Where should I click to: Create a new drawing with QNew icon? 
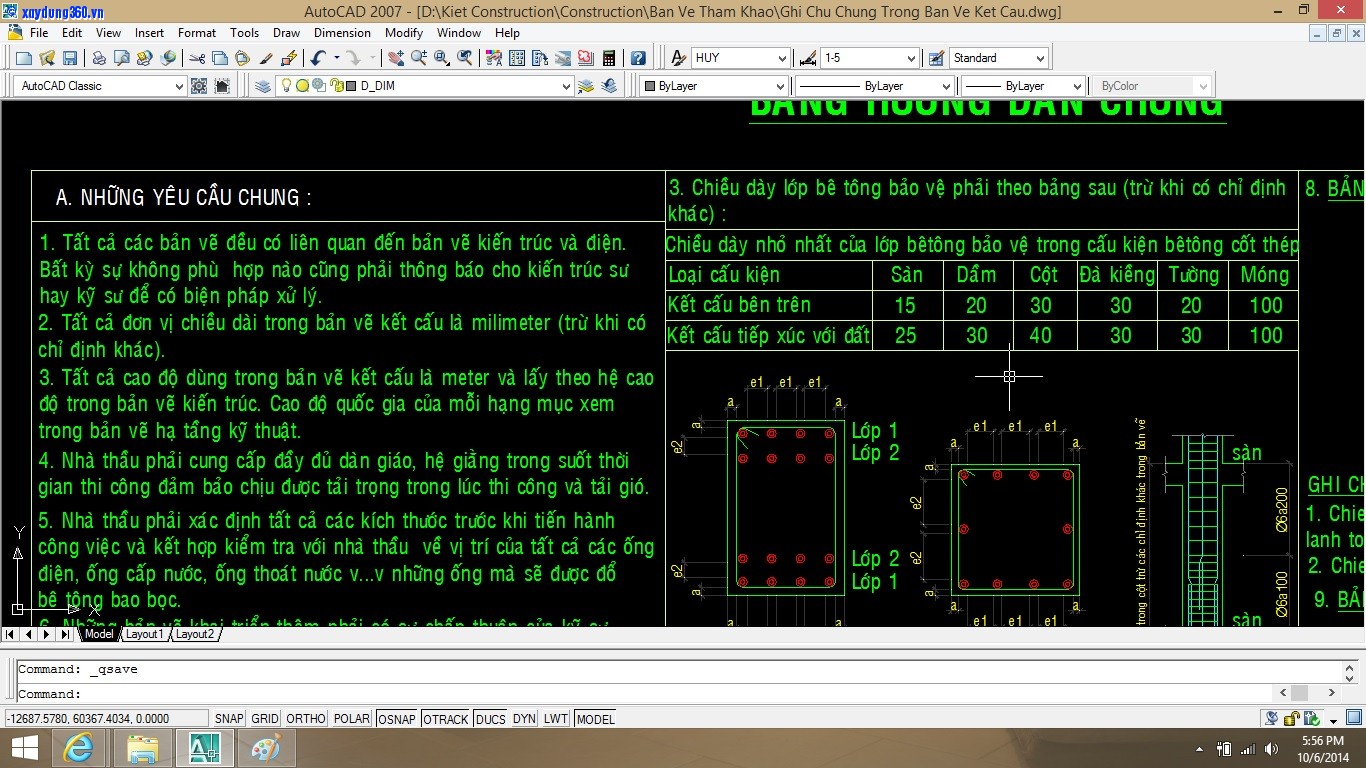22,58
